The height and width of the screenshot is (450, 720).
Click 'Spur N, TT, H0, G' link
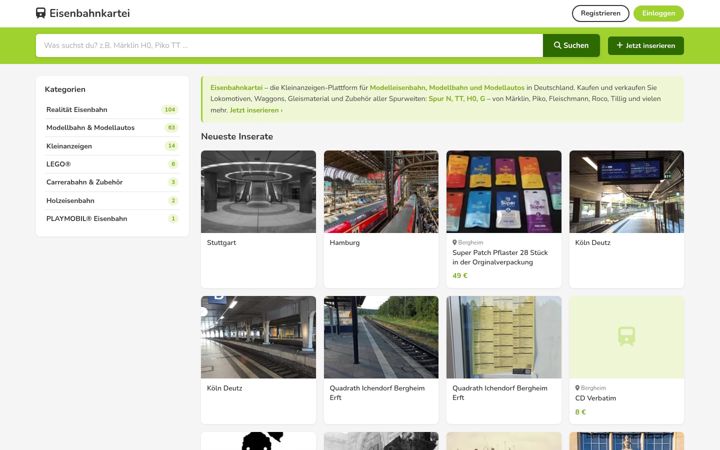(x=456, y=99)
